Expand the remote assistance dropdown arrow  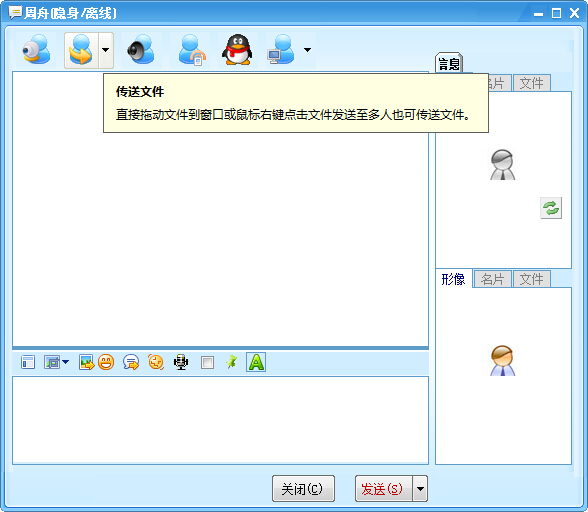click(307, 50)
